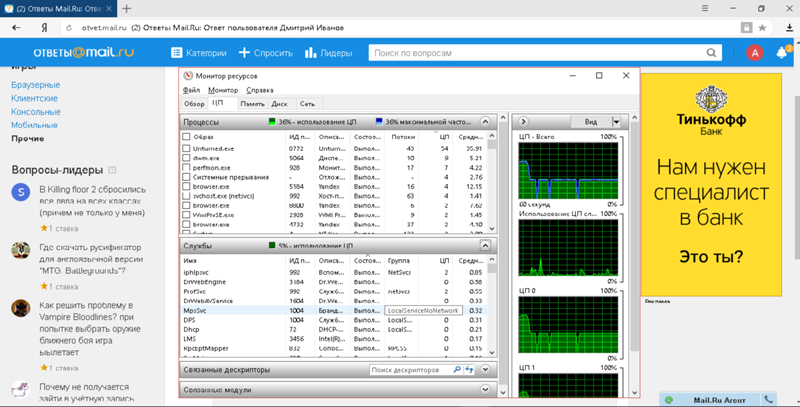Open the notifications bell
The image size is (800, 407).
[782, 53]
